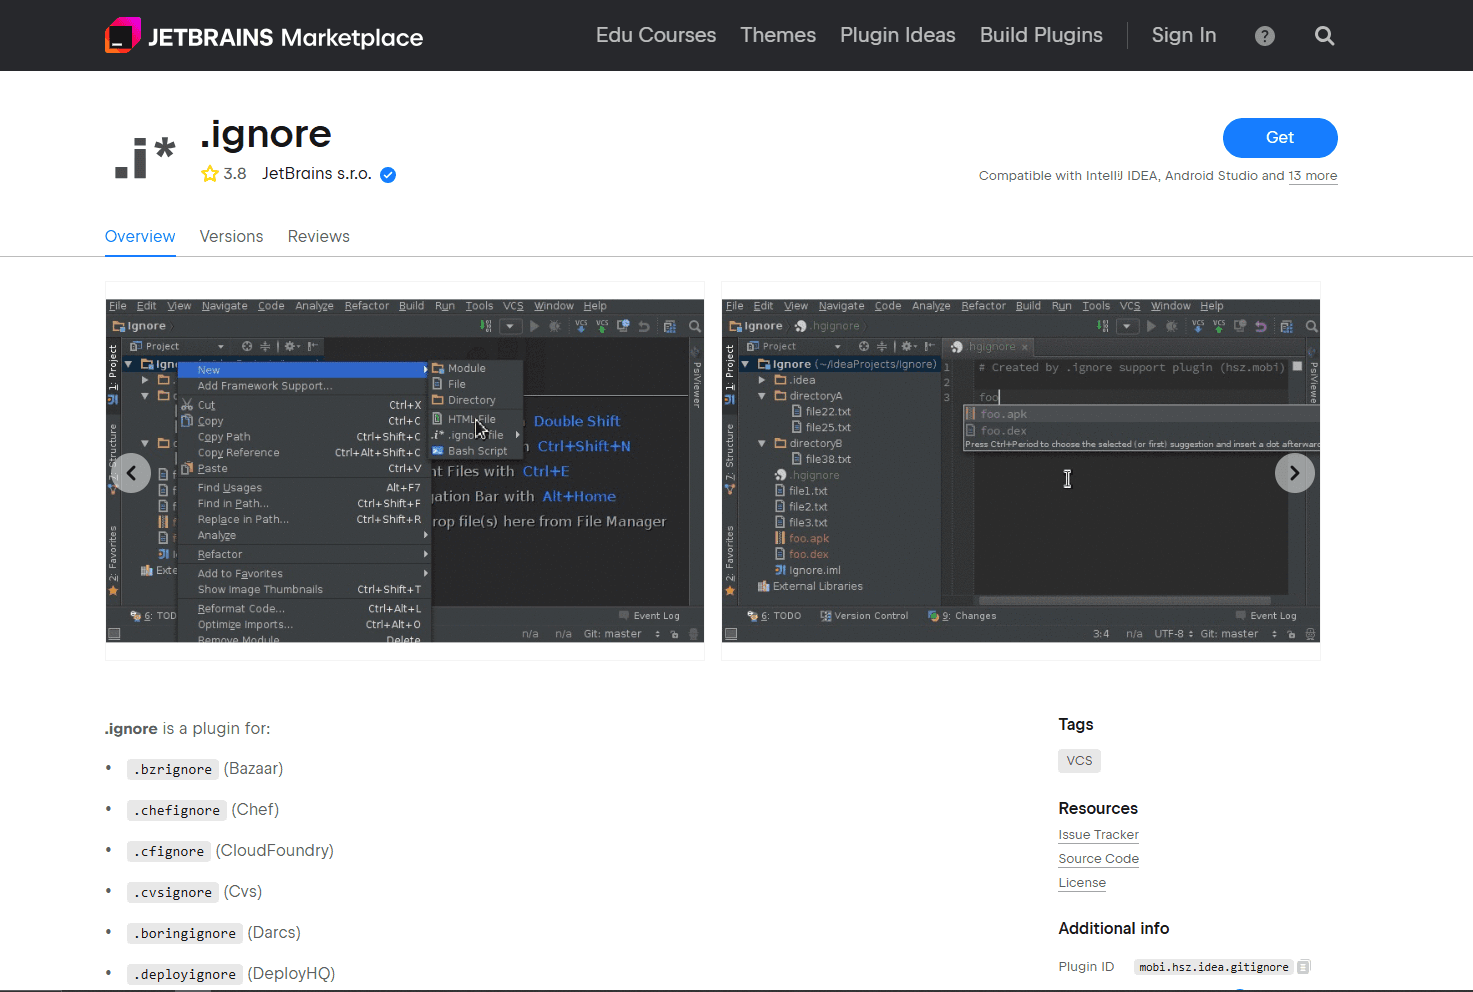Click the .bzrignore code label
The width and height of the screenshot is (1473, 992).
point(173,769)
